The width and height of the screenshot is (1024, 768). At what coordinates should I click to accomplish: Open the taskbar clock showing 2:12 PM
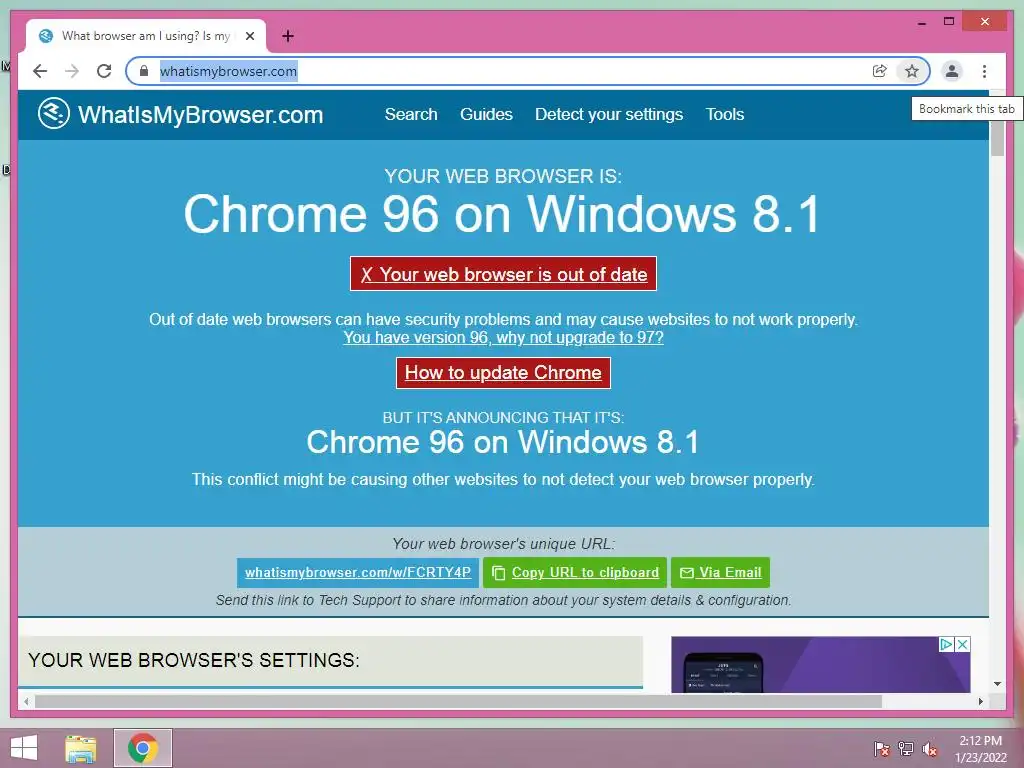click(x=980, y=748)
